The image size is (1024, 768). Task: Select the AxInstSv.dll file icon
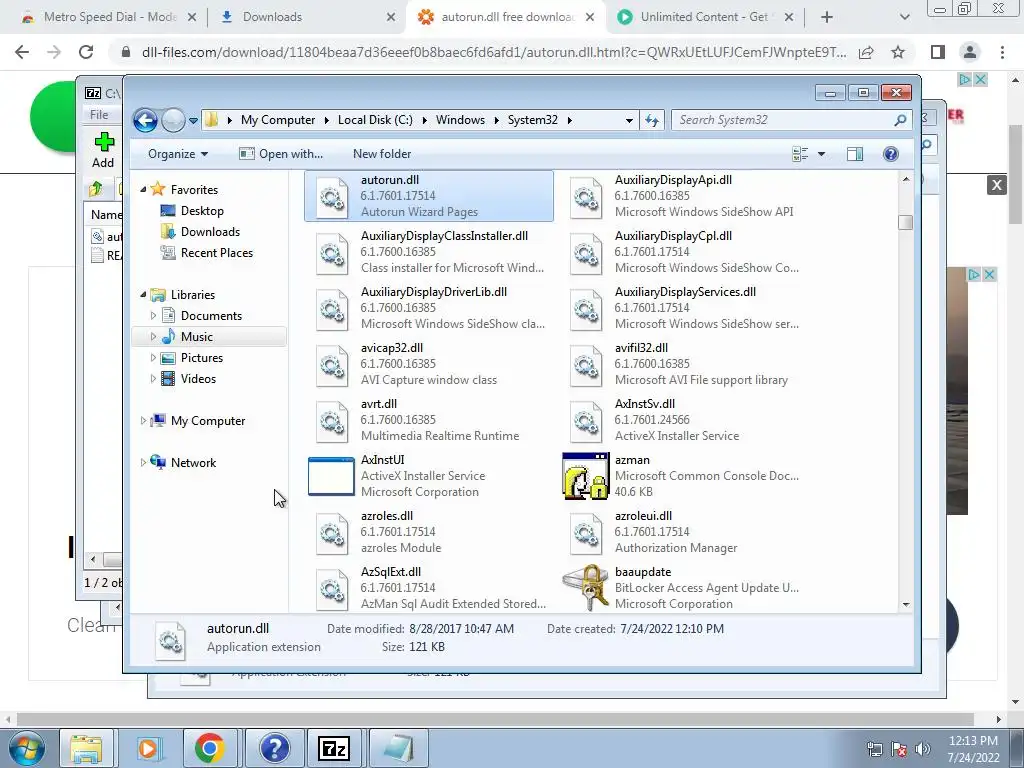pyautogui.click(x=586, y=422)
